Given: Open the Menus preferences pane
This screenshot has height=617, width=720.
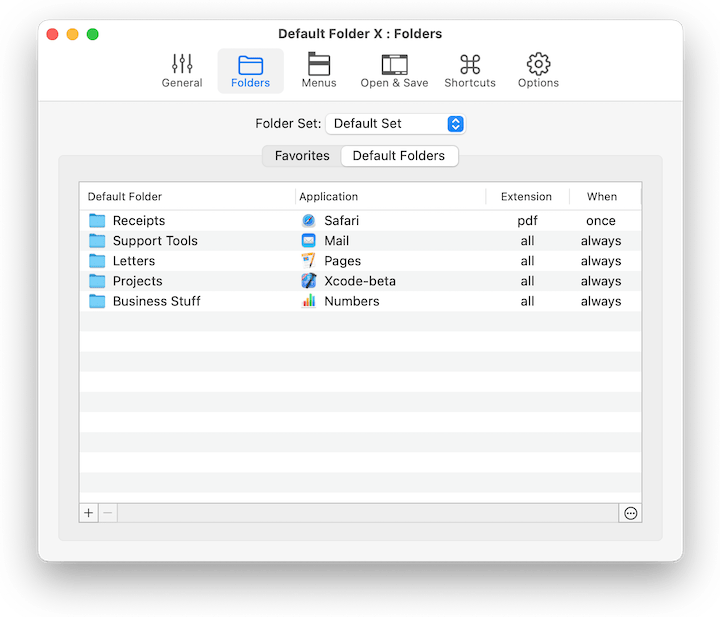Looking at the screenshot, I should point(319,71).
